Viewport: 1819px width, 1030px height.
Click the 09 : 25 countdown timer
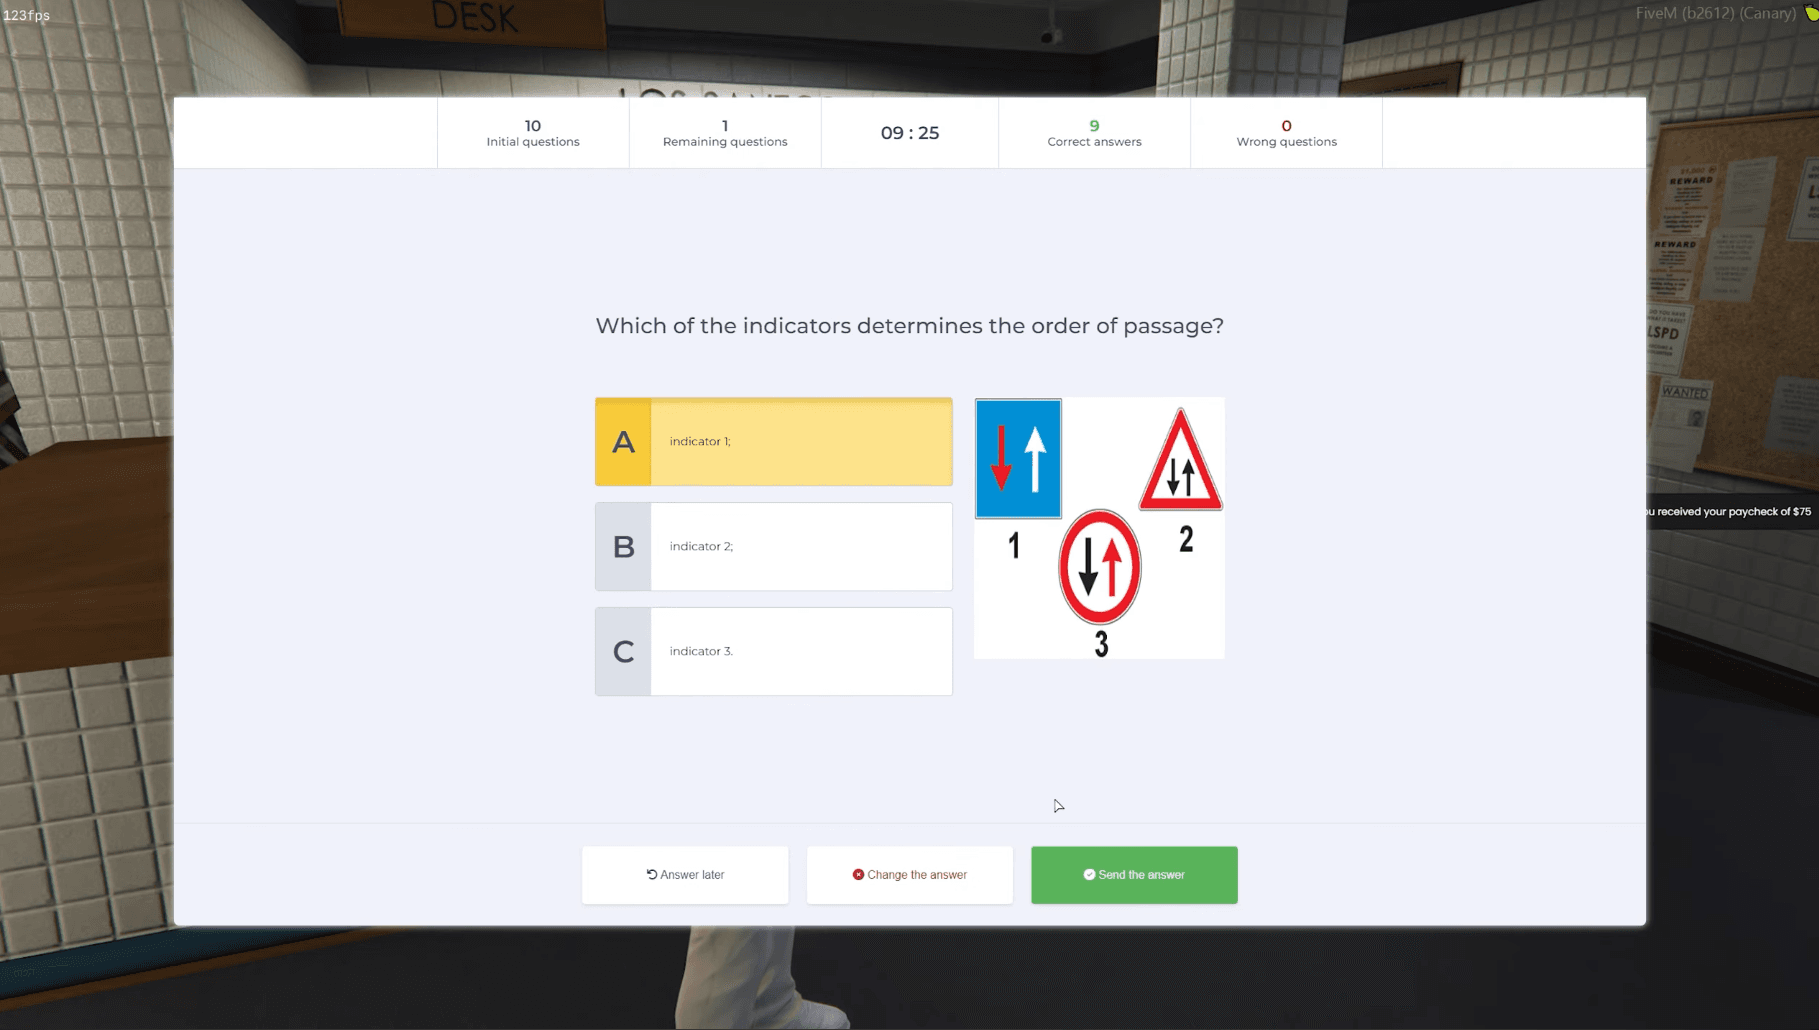(x=909, y=133)
